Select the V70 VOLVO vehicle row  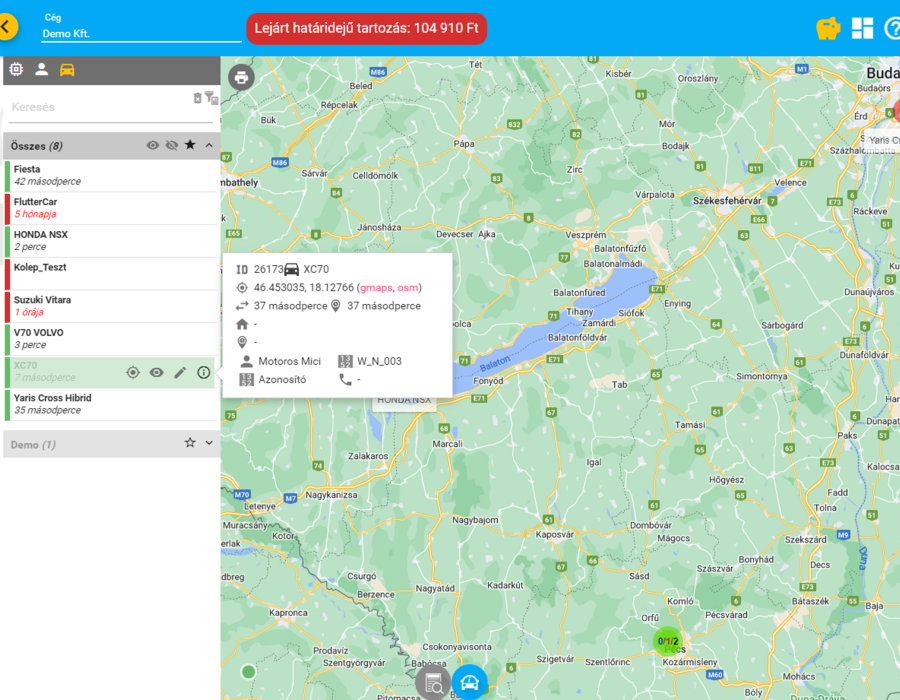point(112,339)
